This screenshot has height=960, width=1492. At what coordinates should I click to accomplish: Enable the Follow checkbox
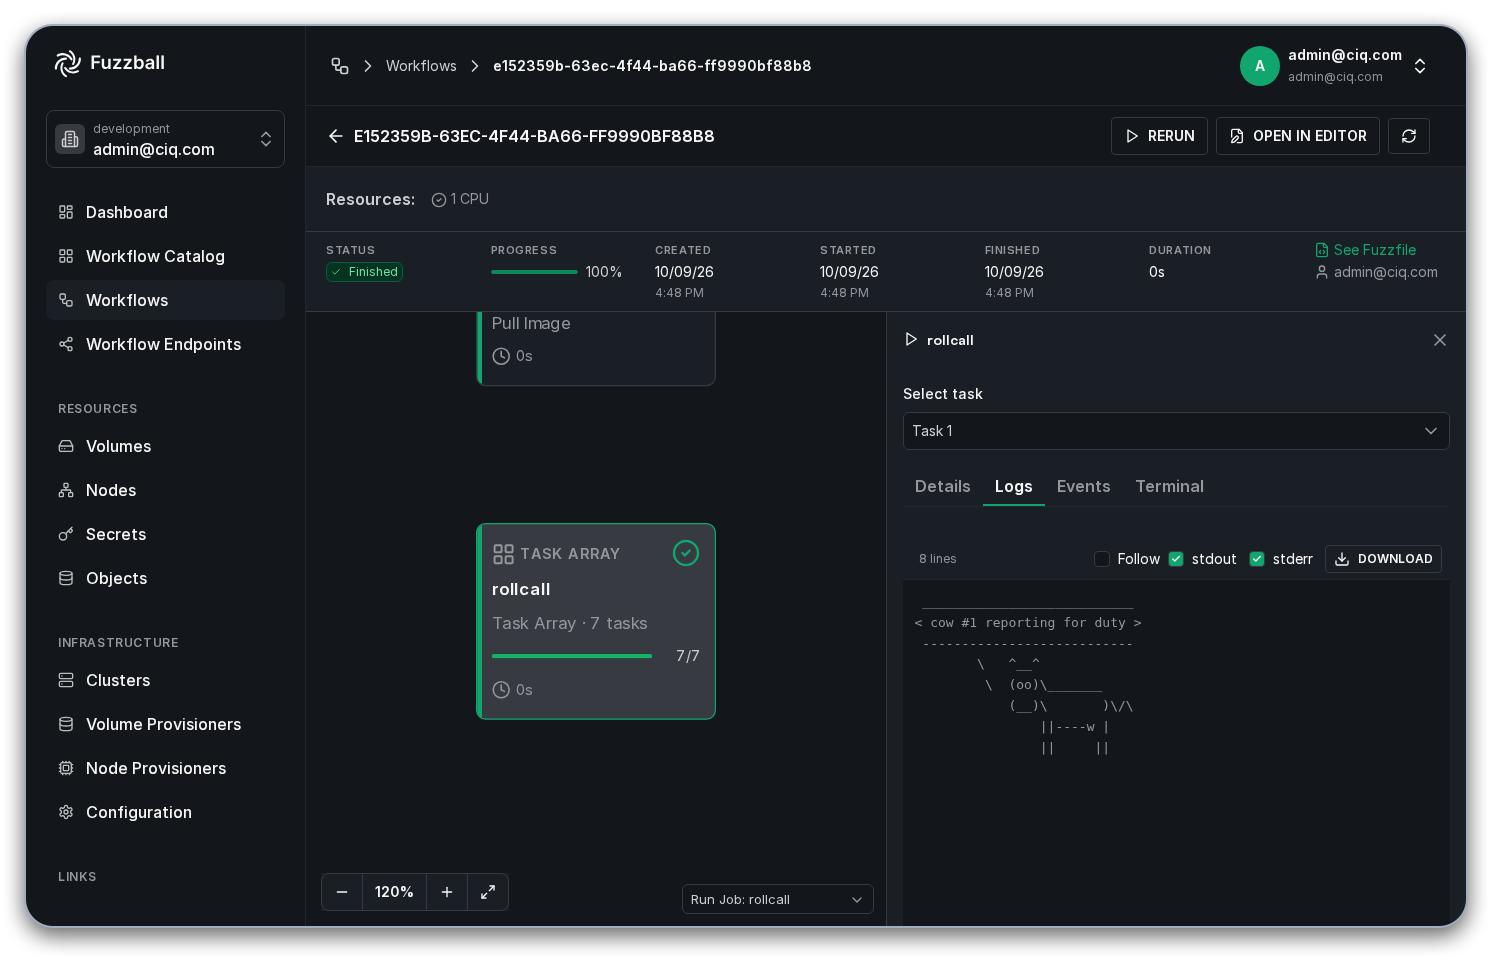point(1102,559)
